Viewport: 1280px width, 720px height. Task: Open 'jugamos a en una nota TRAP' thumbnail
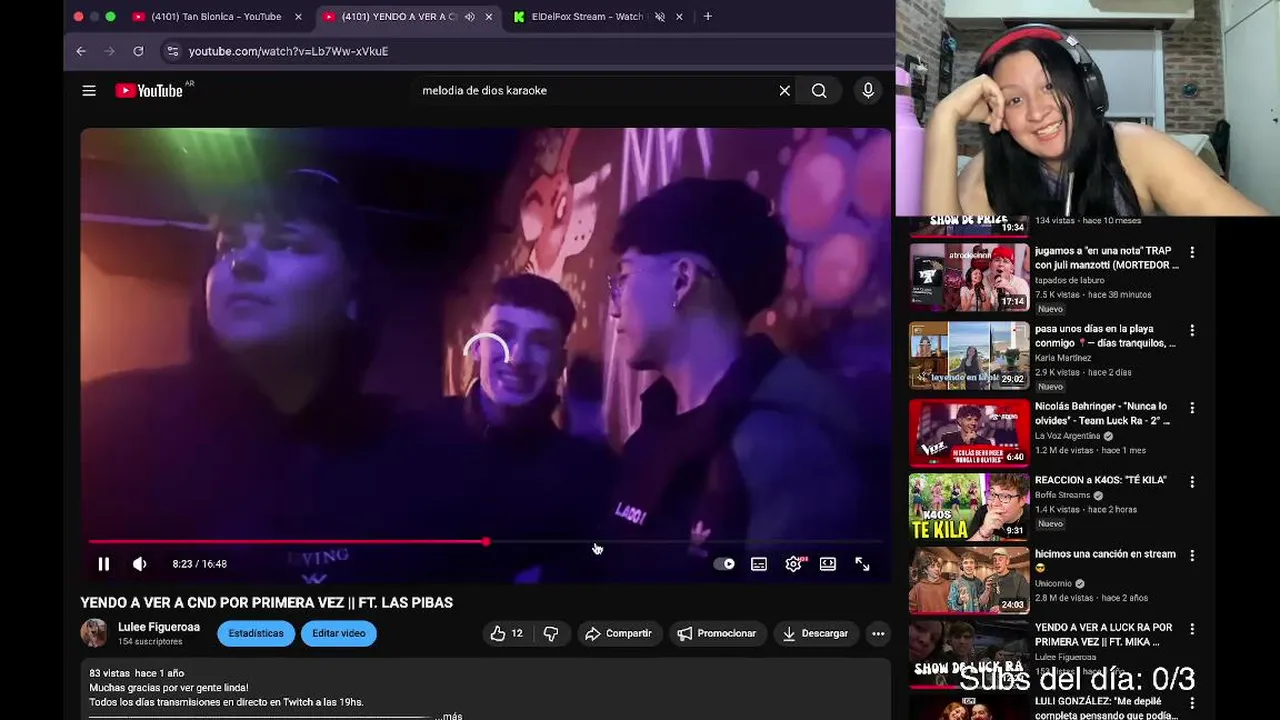(x=969, y=278)
